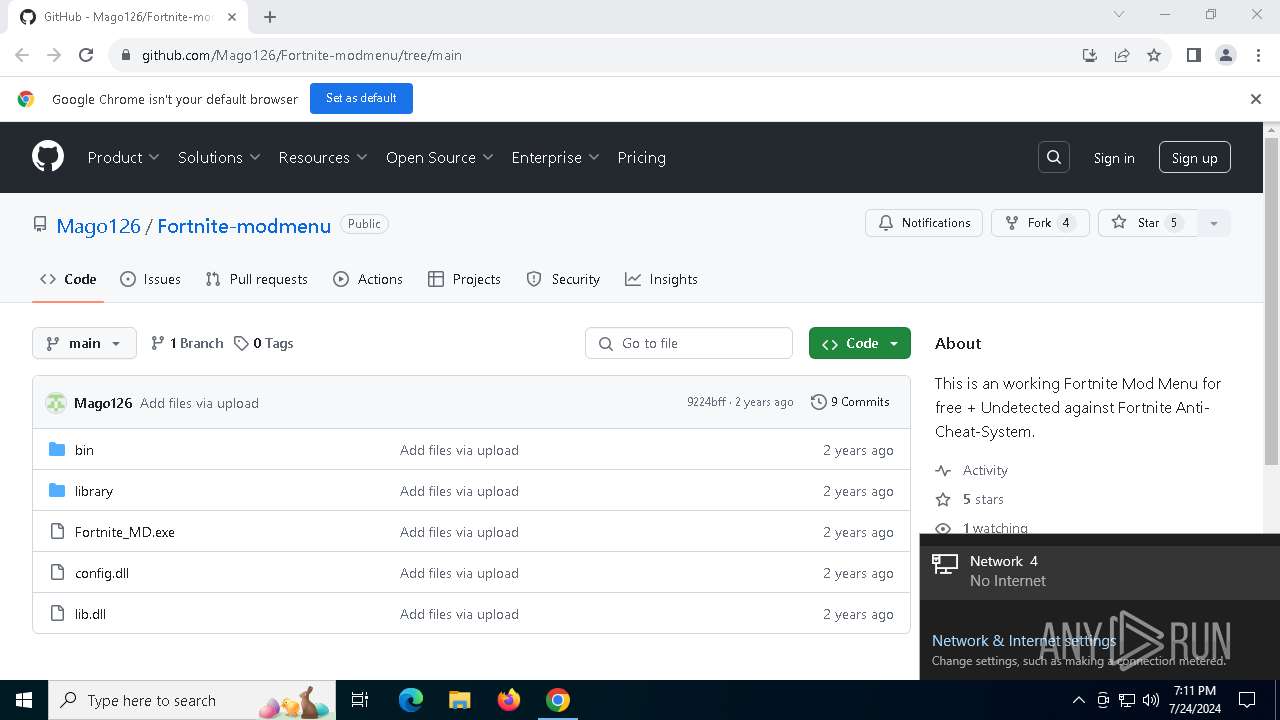This screenshot has width=1280, height=720.
Task: Switch to the Pull requests tab
Action: tap(256, 279)
